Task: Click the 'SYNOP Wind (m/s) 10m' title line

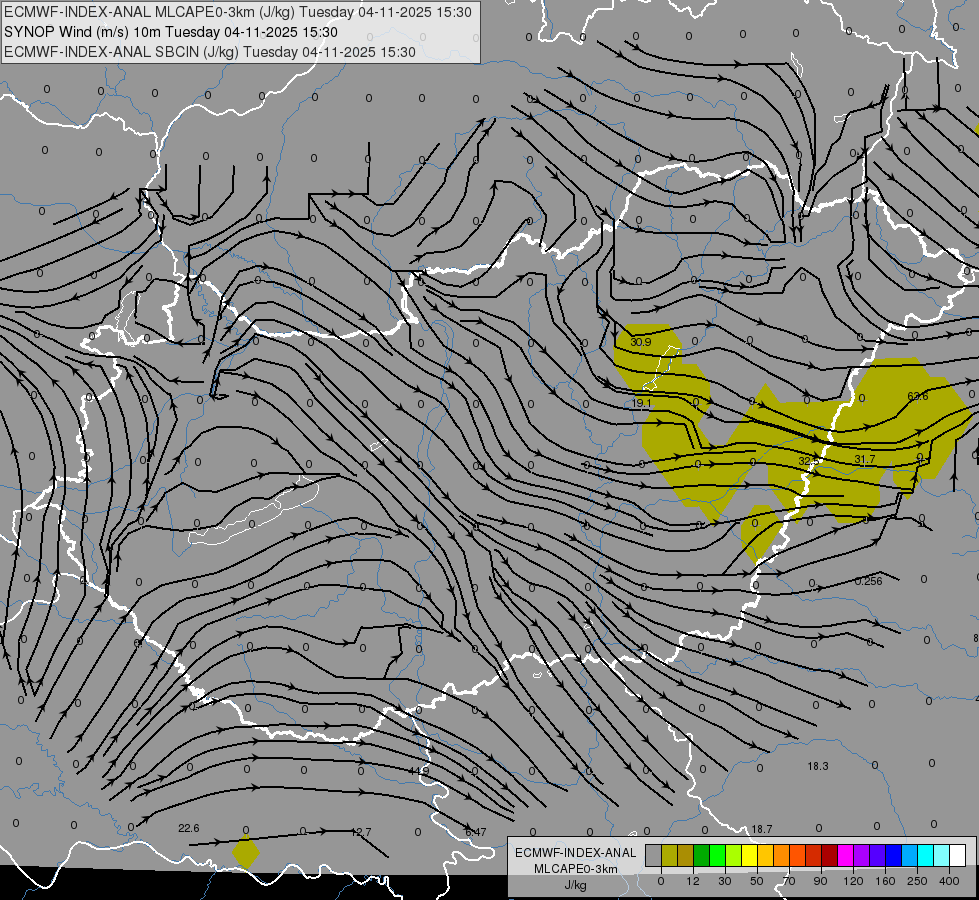Action: (x=171, y=32)
